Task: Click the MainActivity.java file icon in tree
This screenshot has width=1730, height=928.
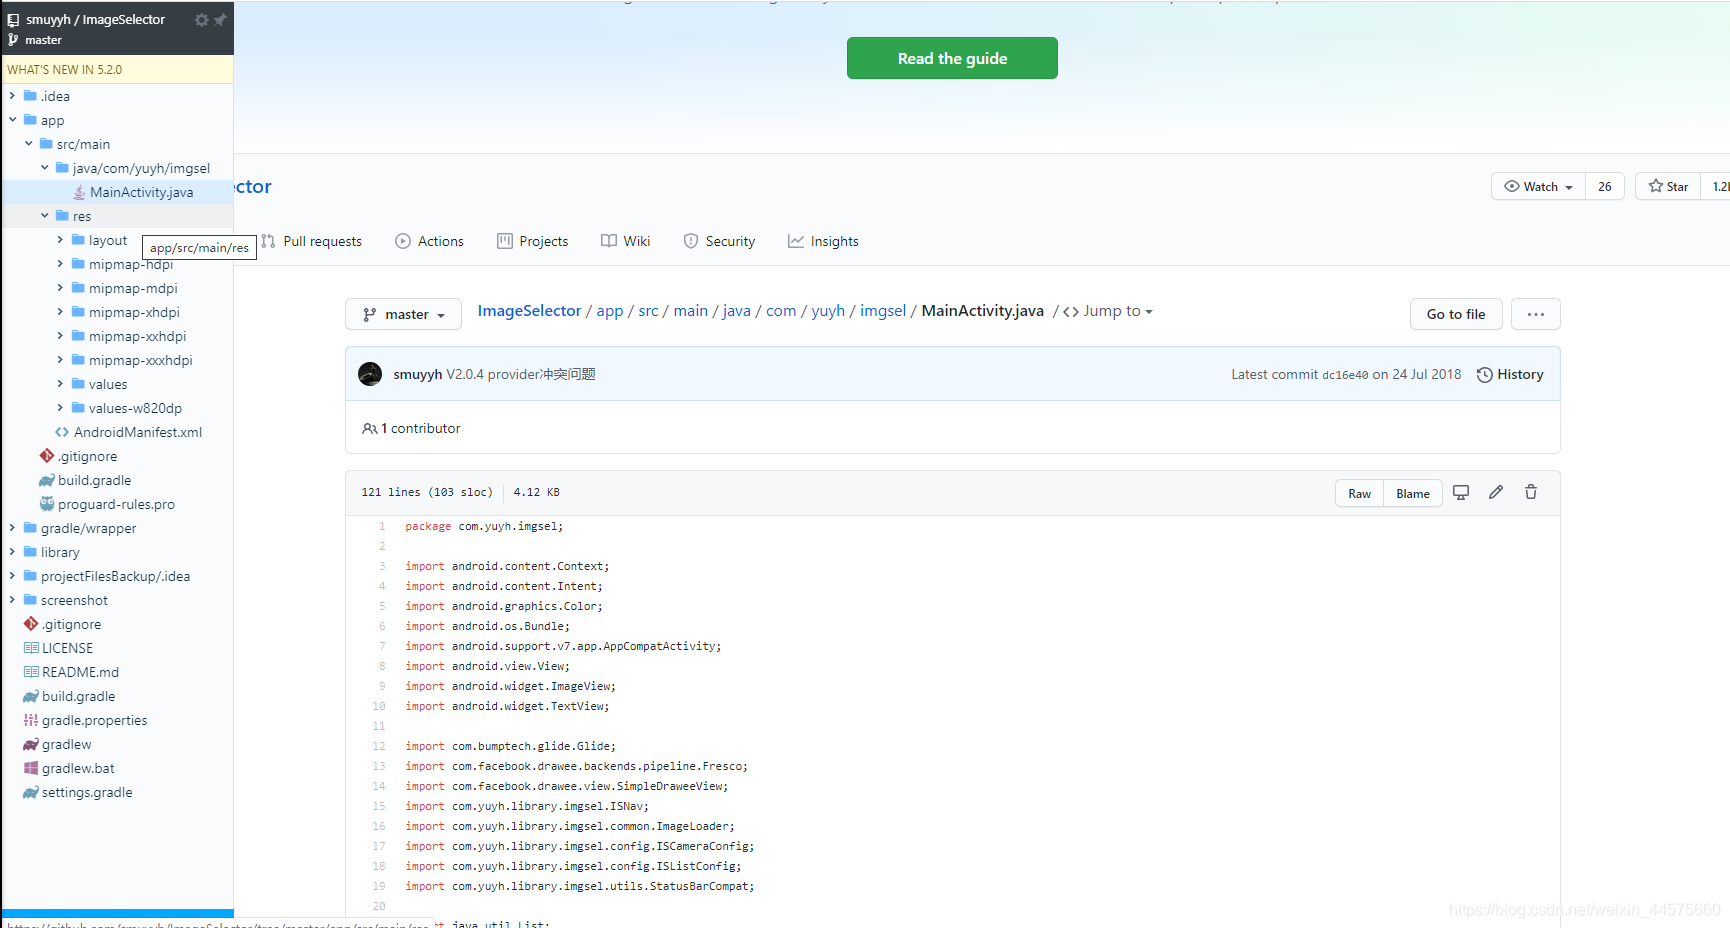Action: tap(79, 192)
